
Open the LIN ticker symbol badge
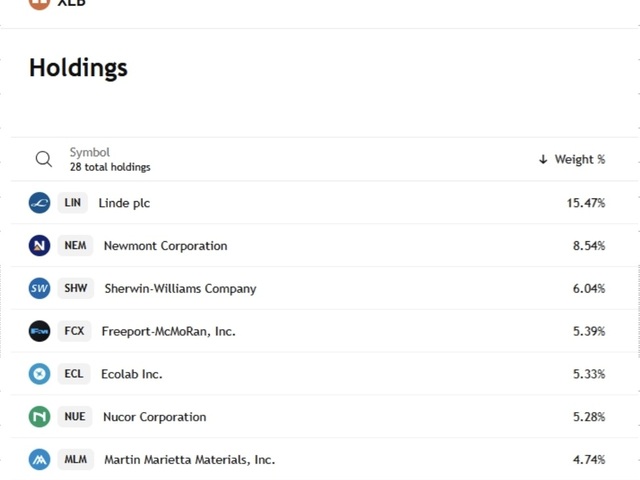coord(72,203)
